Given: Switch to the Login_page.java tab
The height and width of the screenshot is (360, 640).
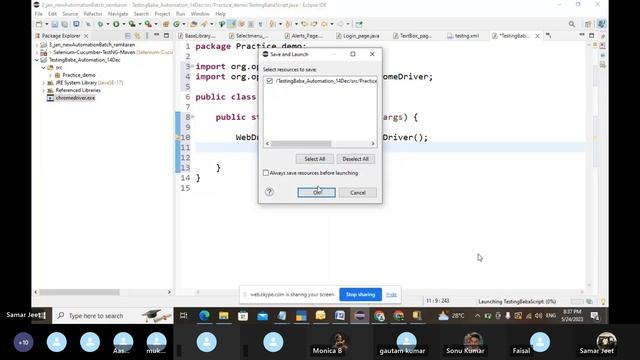Looking at the screenshot, I should click(358, 36).
